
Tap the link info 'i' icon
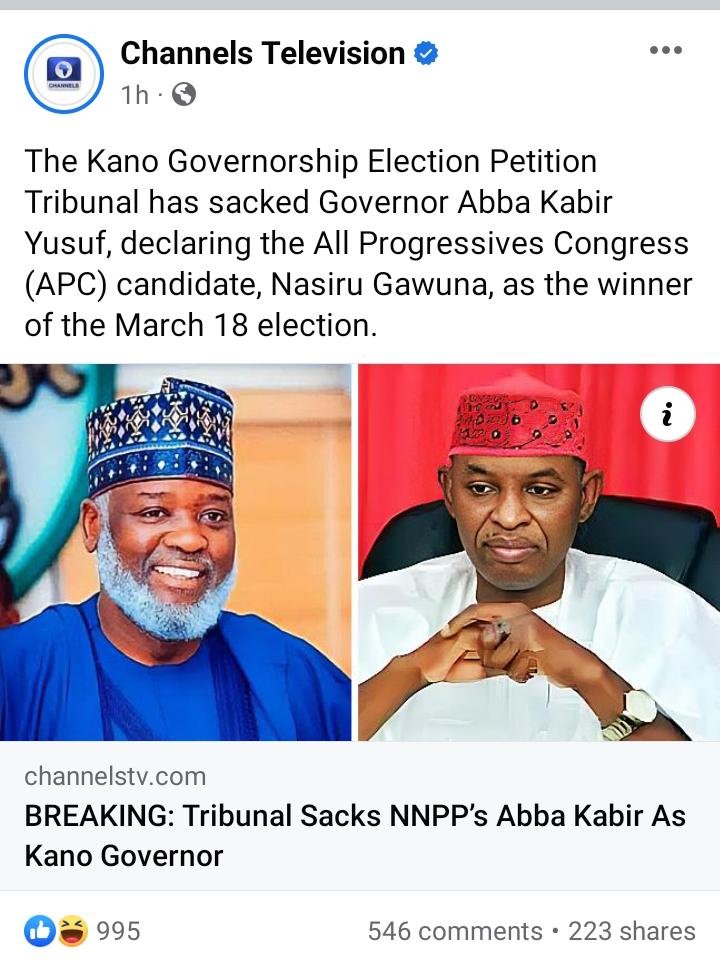(668, 414)
